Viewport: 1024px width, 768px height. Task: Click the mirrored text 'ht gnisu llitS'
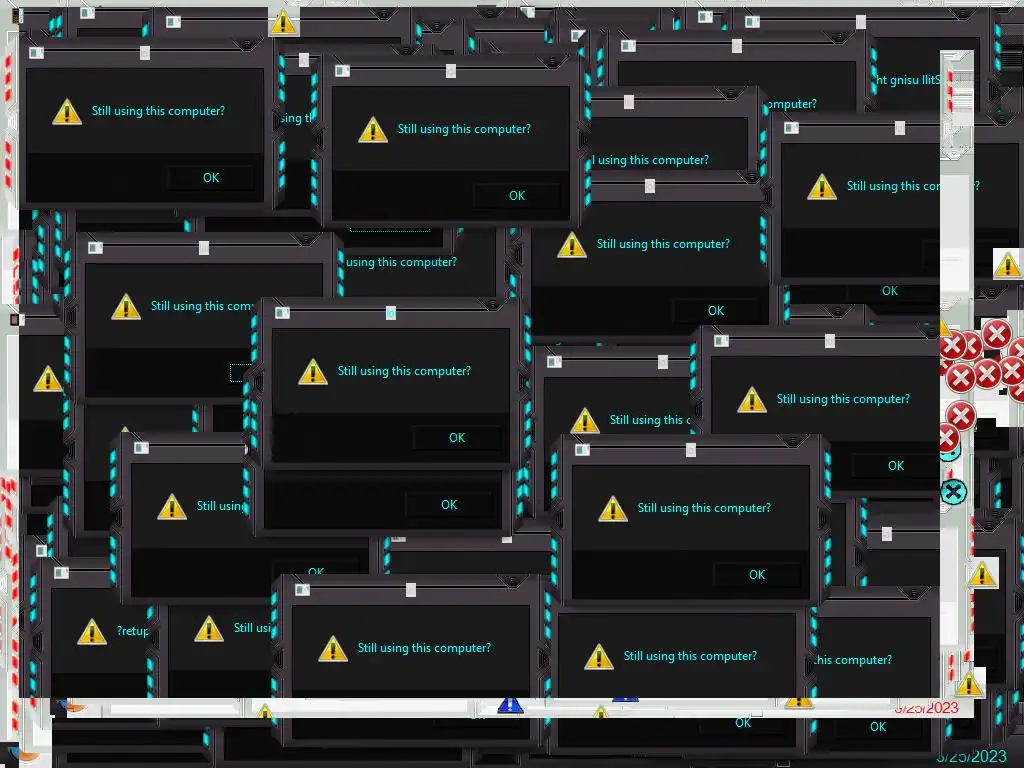[908, 80]
